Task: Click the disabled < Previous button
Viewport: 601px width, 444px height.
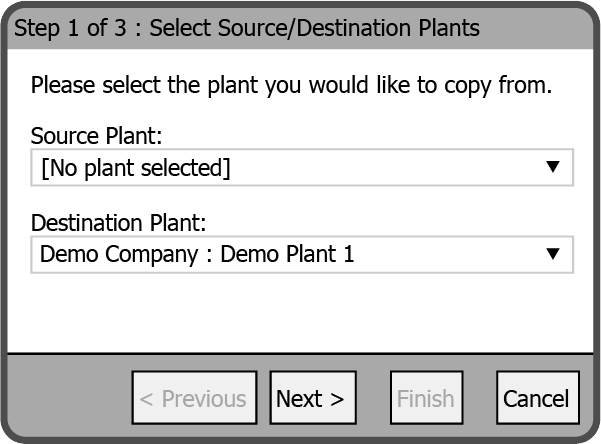Action: 192,399
